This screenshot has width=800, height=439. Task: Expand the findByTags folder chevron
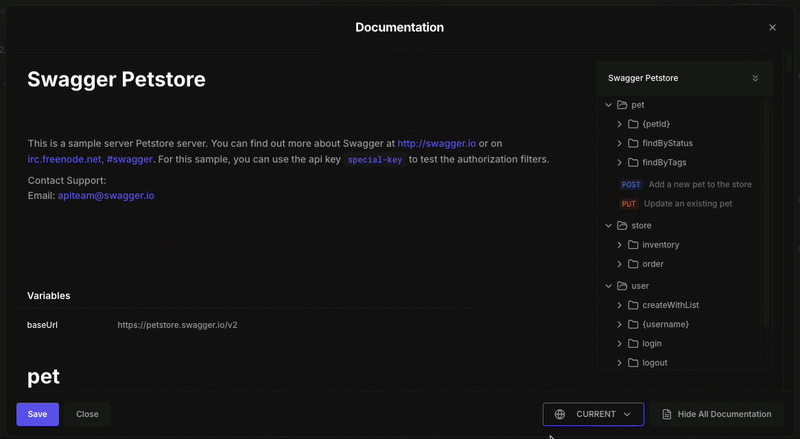point(619,162)
